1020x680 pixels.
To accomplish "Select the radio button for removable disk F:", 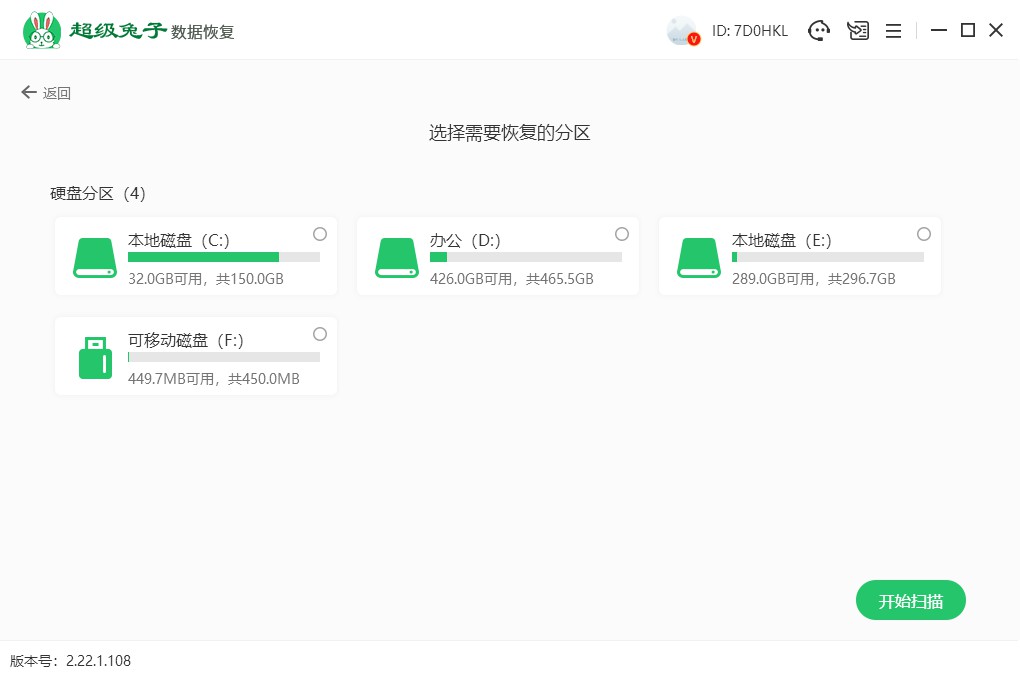I will [320, 334].
